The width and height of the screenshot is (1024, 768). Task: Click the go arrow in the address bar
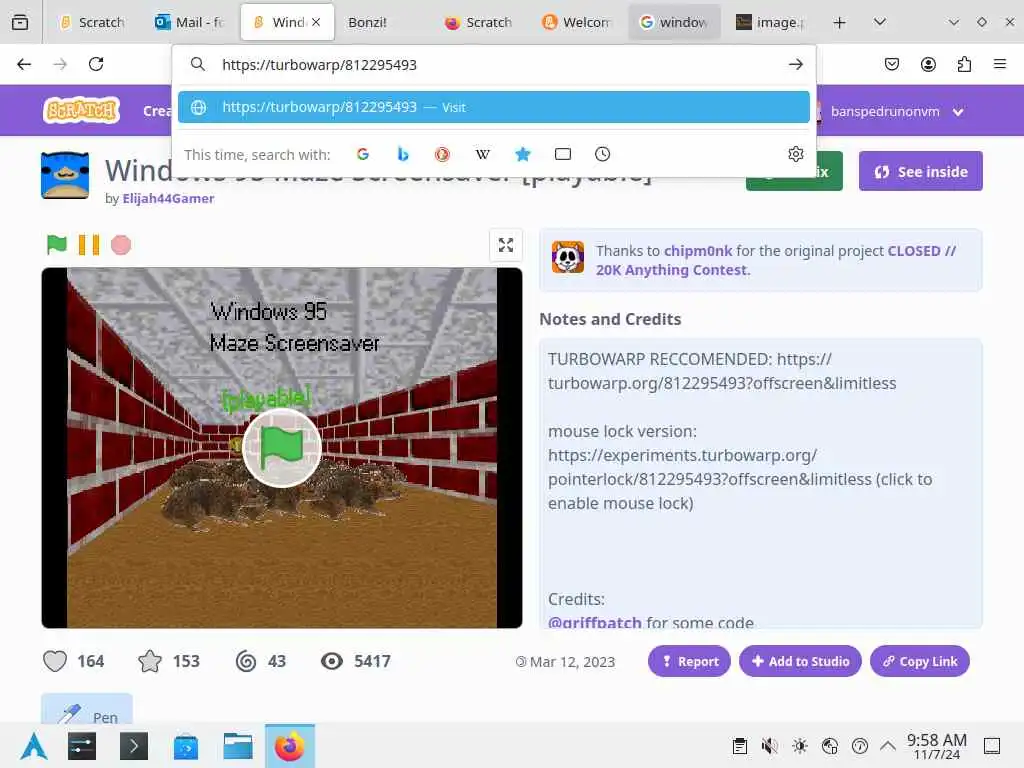click(795, 64)
